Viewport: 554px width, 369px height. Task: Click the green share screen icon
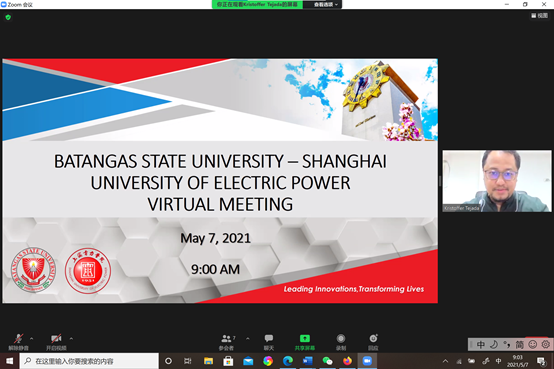point(305,339)
